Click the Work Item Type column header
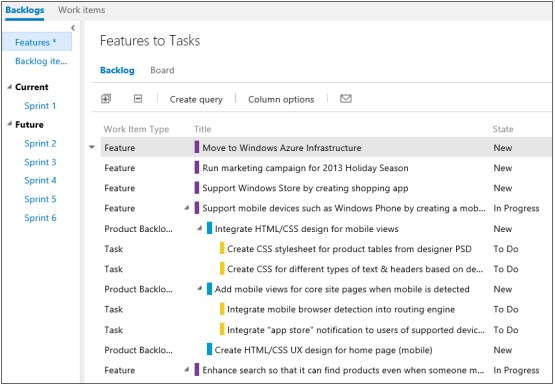Screen dimensions: 555x384 [136, 129]
